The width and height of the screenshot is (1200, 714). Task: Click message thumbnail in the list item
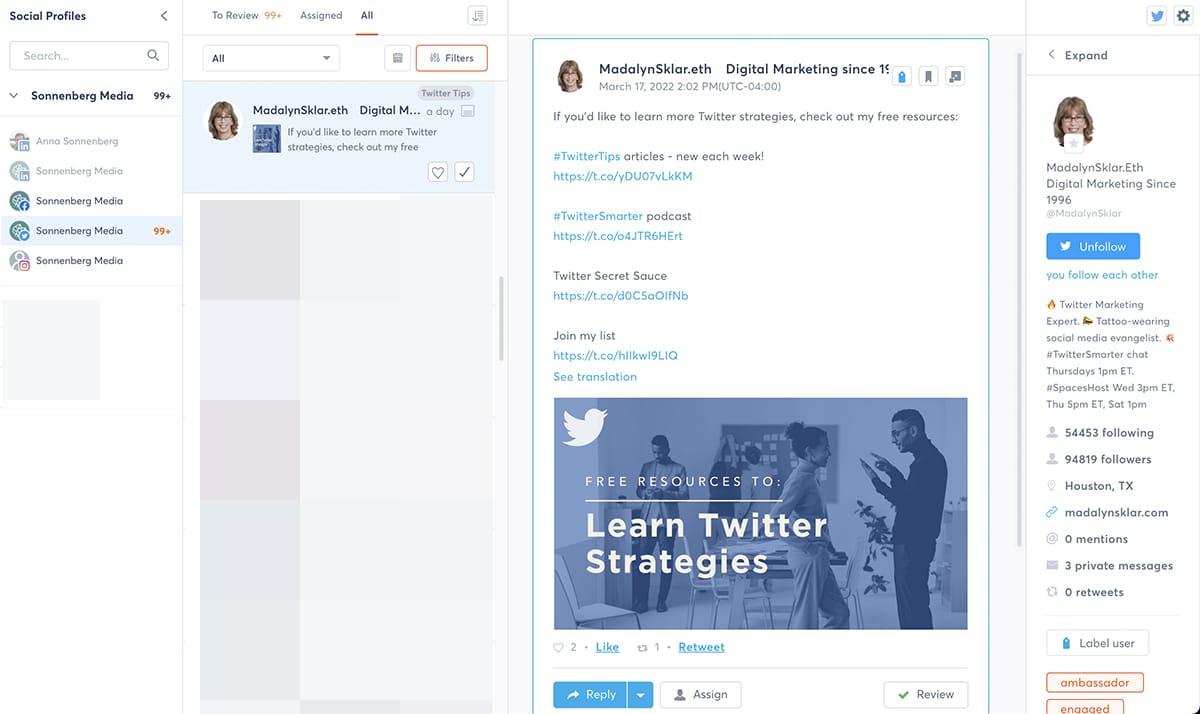(266, 138)
